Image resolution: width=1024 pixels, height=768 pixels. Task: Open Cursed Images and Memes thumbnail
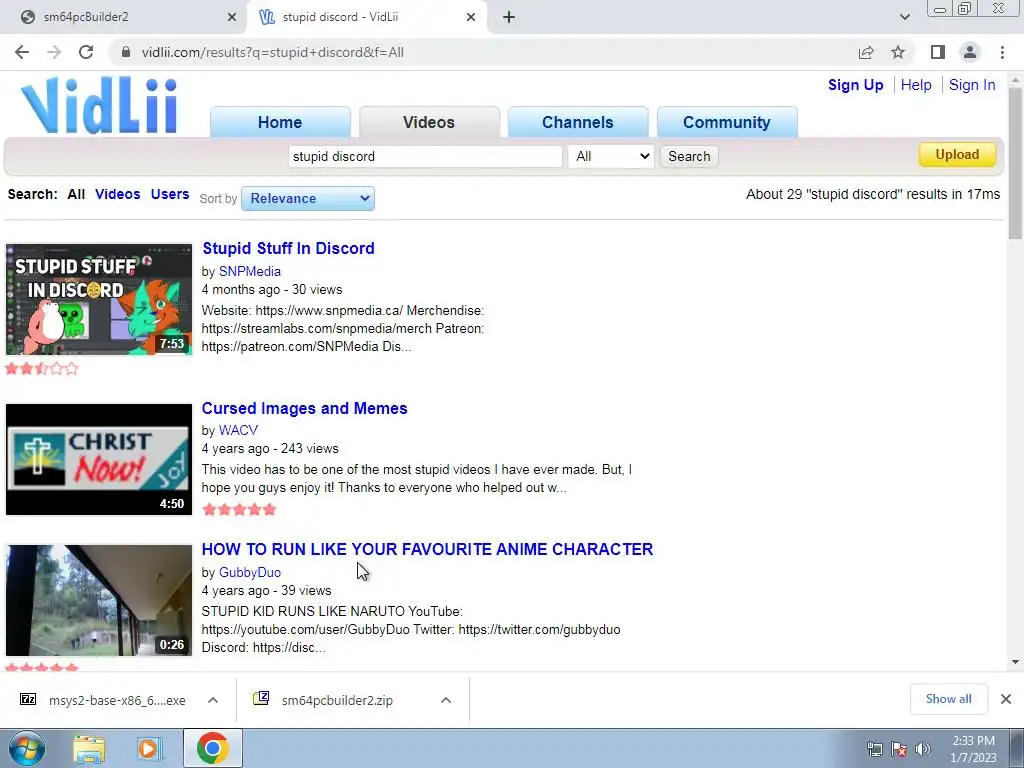[x=99, y=459]
